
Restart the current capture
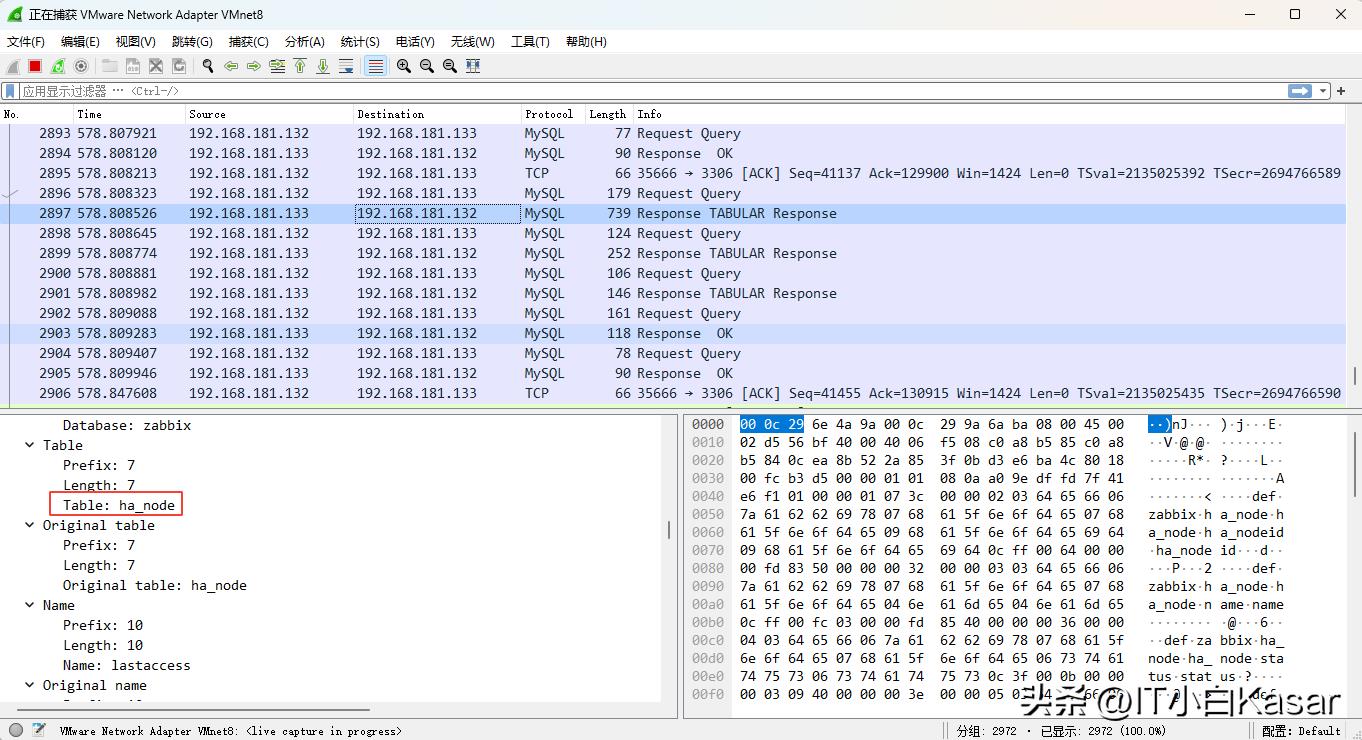click(x=58, y=66)
